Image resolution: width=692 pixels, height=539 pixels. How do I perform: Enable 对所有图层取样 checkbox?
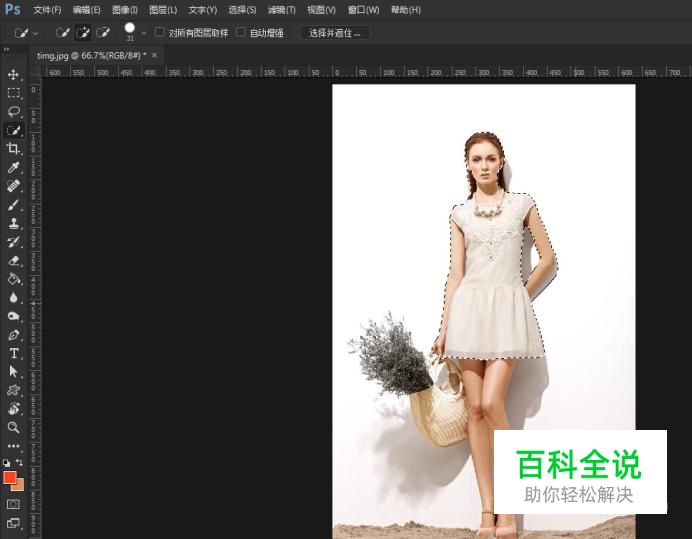[x=160, y=32]
